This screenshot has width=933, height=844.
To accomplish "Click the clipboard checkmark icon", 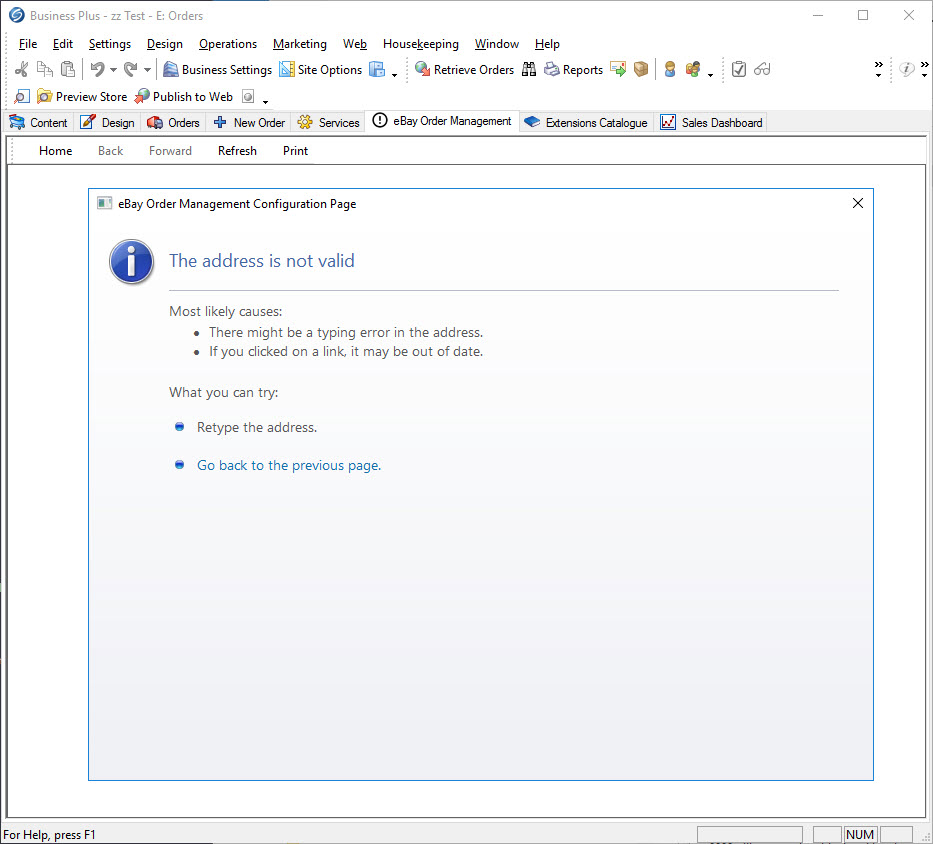I will click(x=739, y=70).
